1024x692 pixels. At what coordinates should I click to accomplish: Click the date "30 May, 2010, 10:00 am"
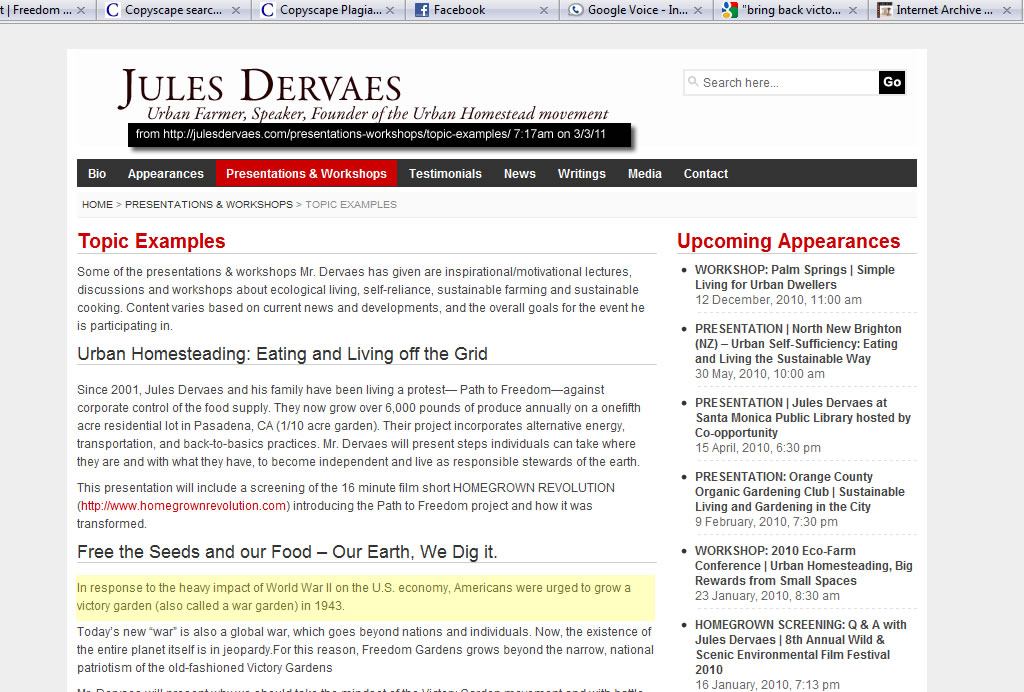(x=760, y=374)
